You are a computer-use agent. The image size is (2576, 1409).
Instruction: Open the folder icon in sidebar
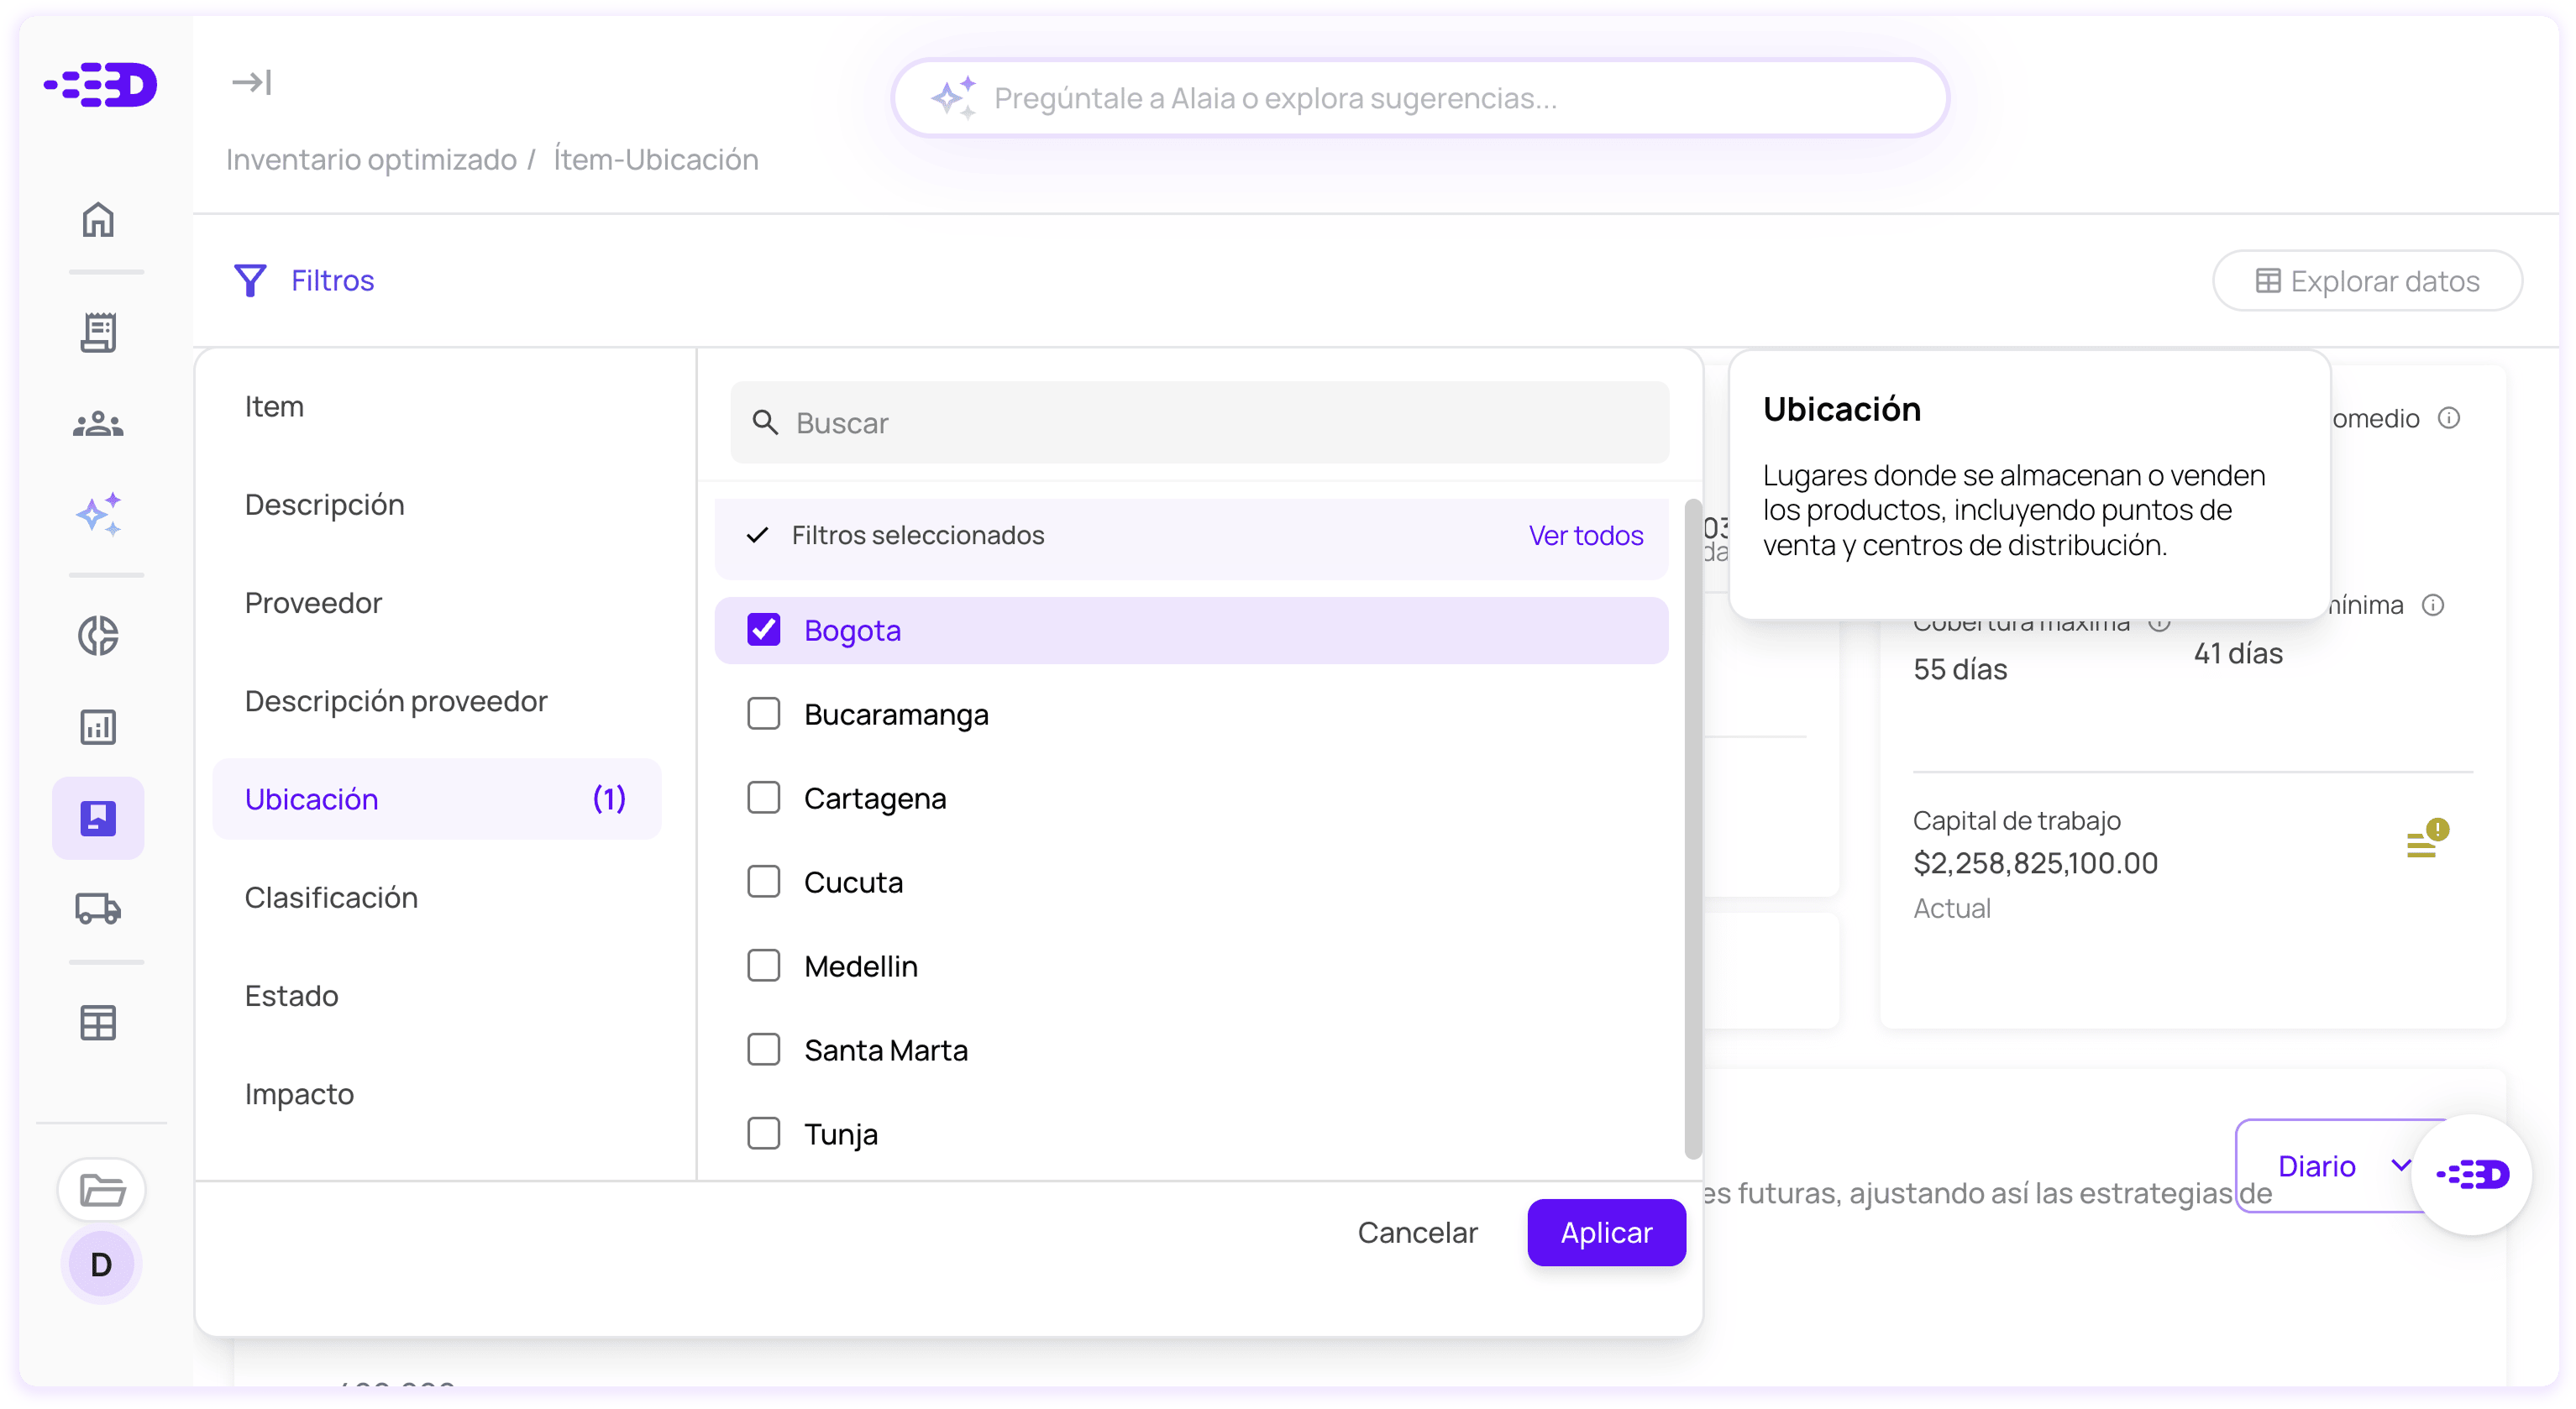click(102, 1190)
